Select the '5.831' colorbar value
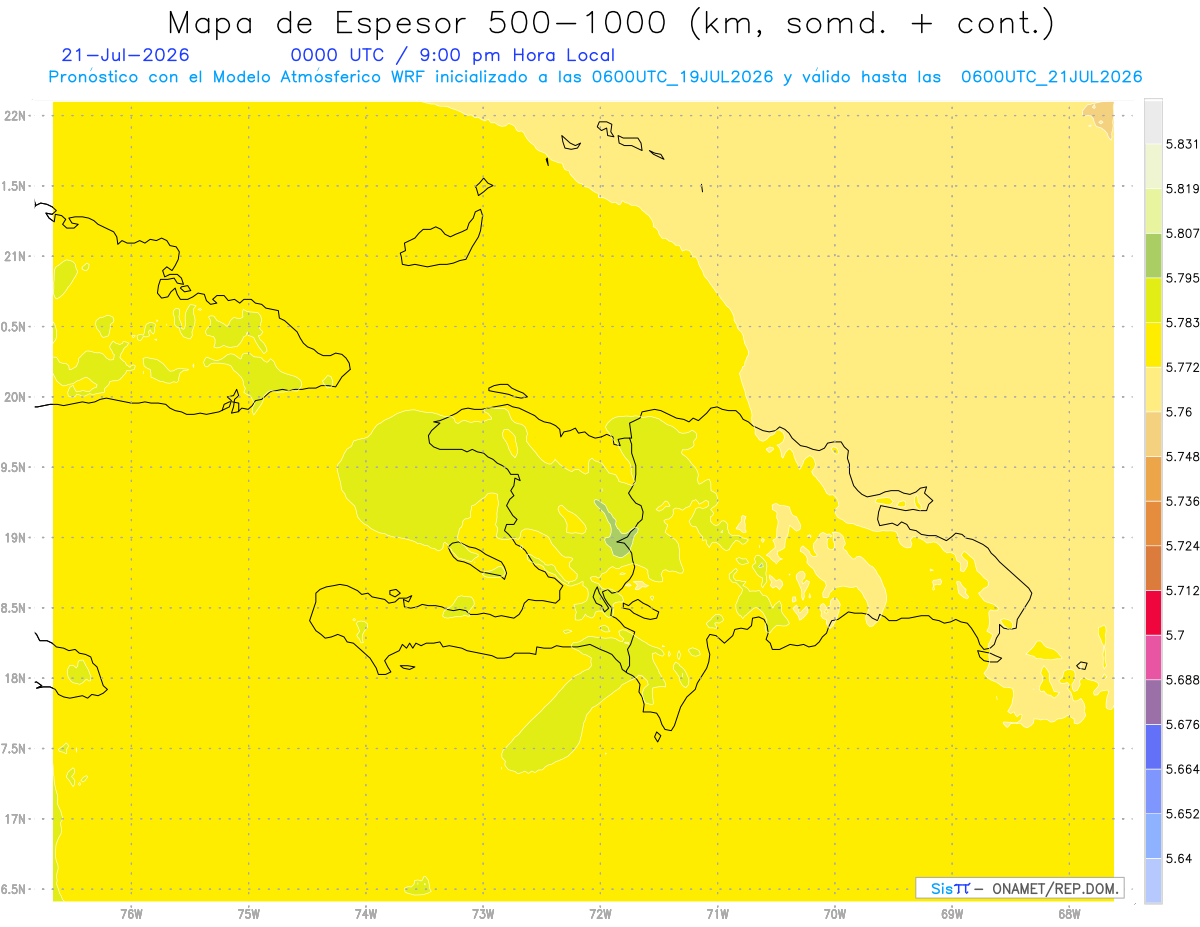The height and width of the screenshot is (927, 1200). coord(1182,145)
